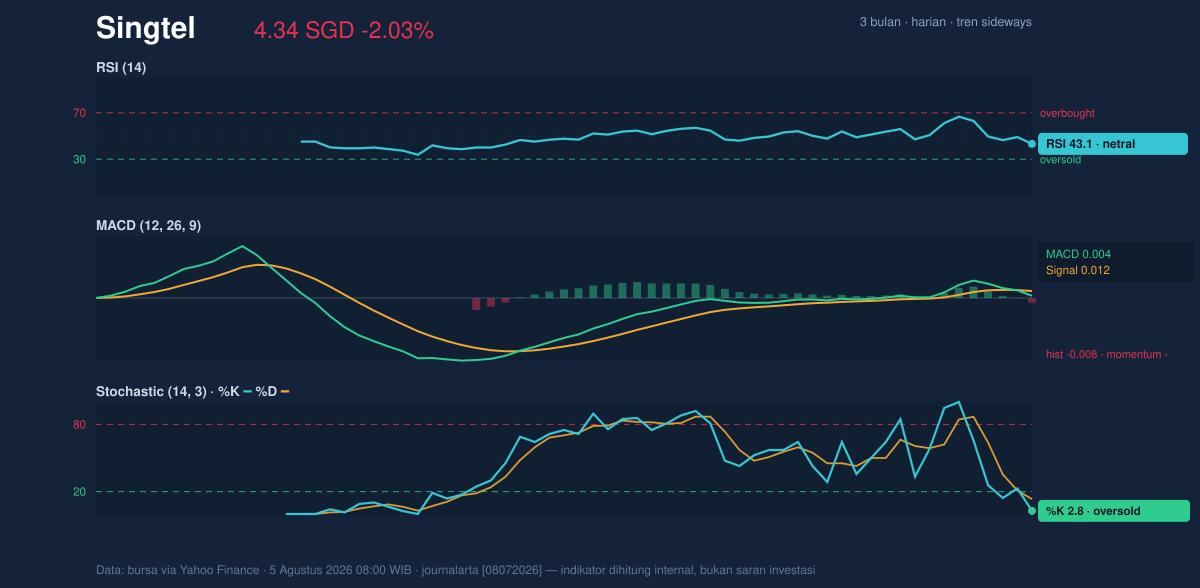Image resolution: width=1200 pixels, height=588 pixels.
Task: Click the last red MACD histogram bar
Action: (x=1032, y=300)
